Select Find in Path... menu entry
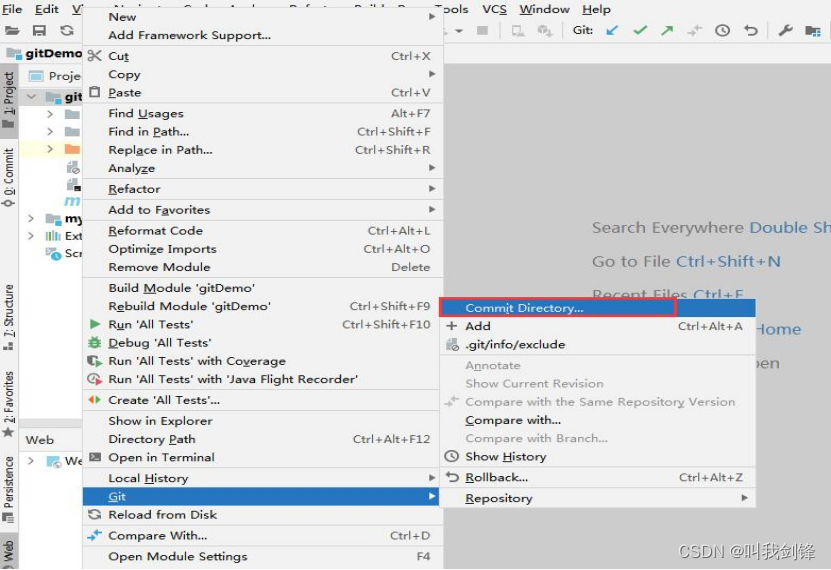831x570 pixels. tap(263, 131)
